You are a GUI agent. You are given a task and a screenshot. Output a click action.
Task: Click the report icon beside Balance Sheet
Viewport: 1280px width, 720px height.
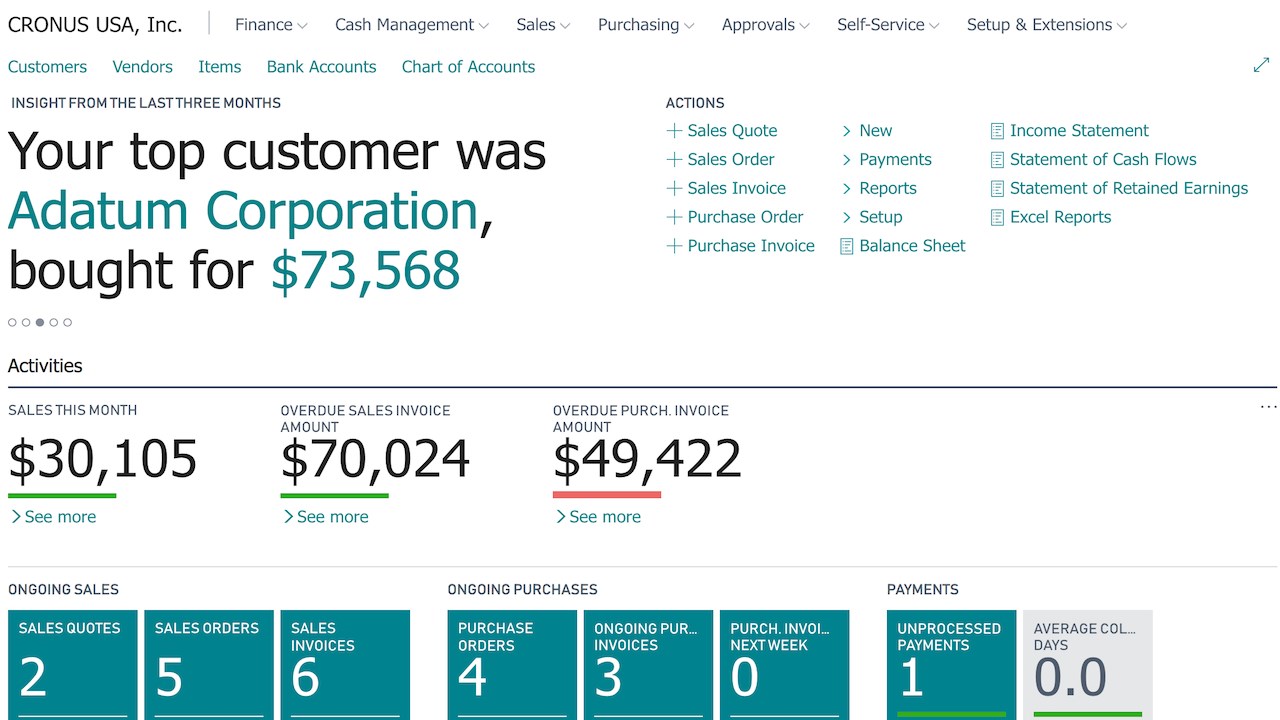pyautogui.click(x=847, y=246)
